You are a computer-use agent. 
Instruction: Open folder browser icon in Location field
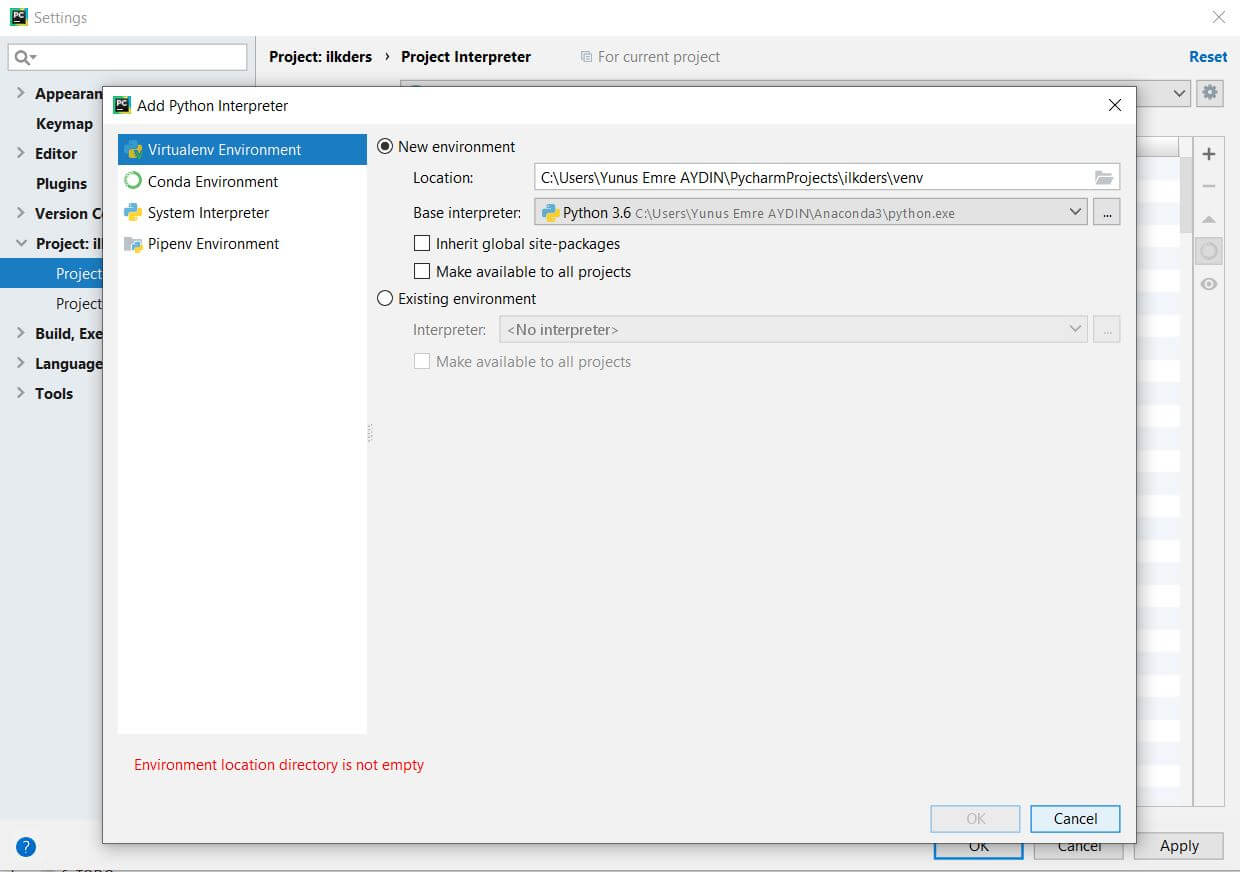[1104, 177]
